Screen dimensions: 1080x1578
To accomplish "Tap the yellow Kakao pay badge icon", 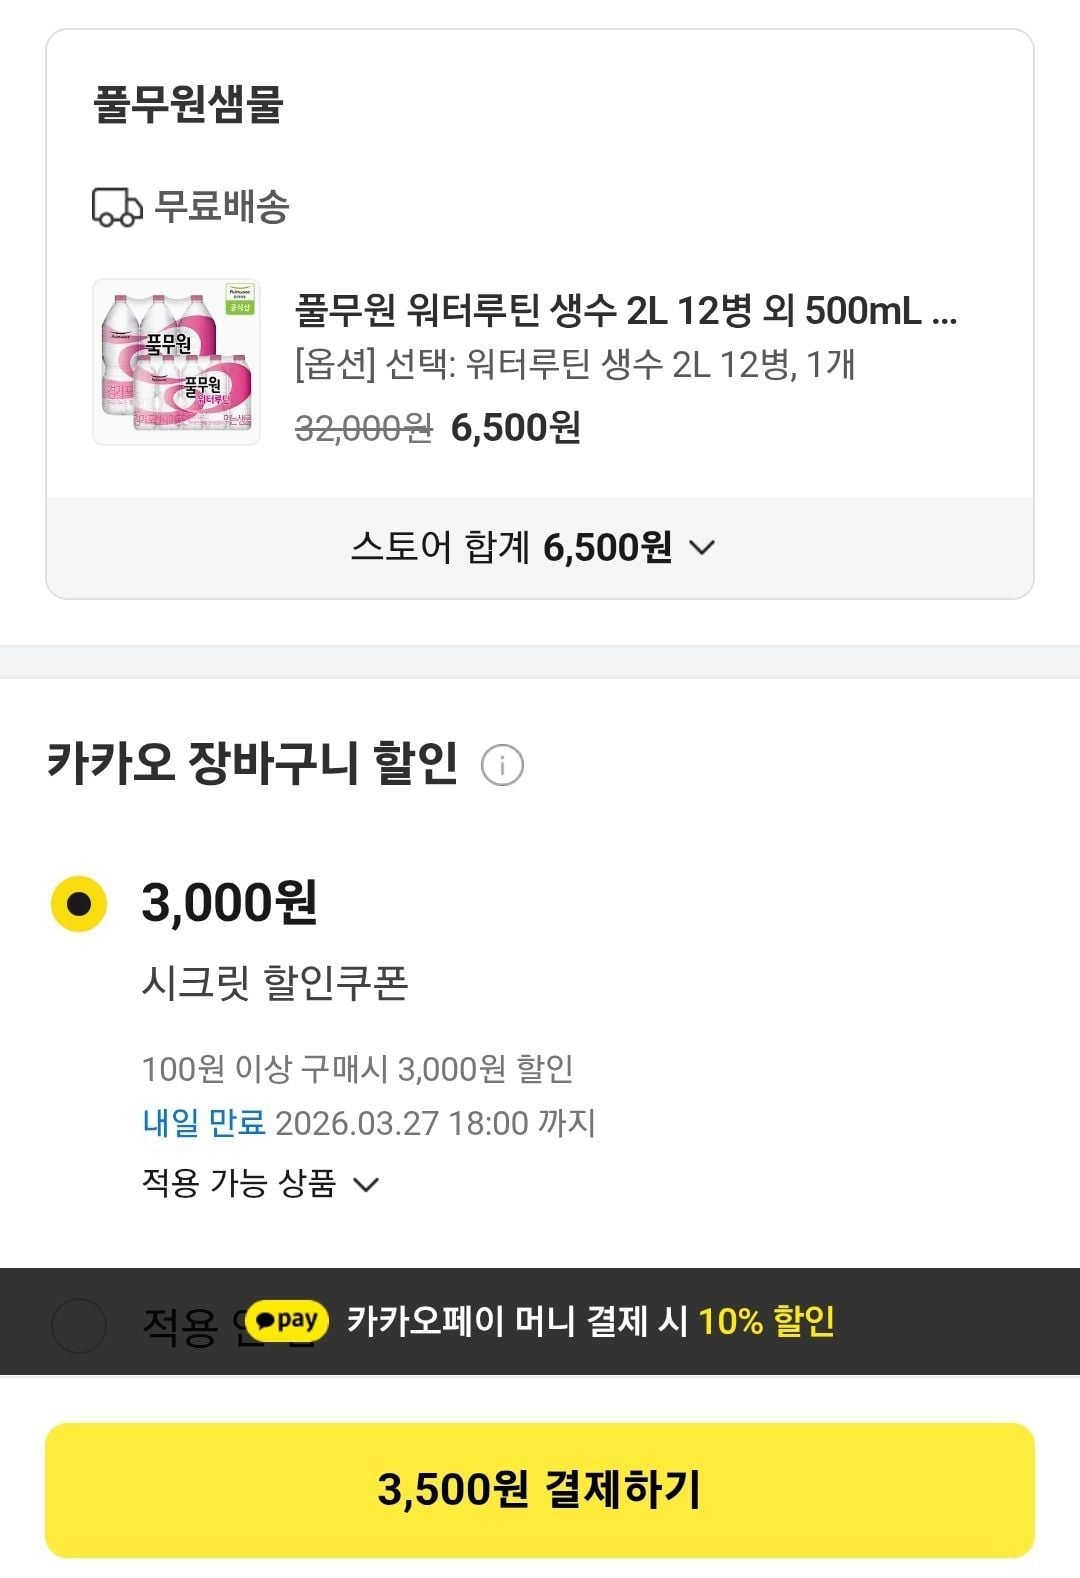I will coord(288,1321).
